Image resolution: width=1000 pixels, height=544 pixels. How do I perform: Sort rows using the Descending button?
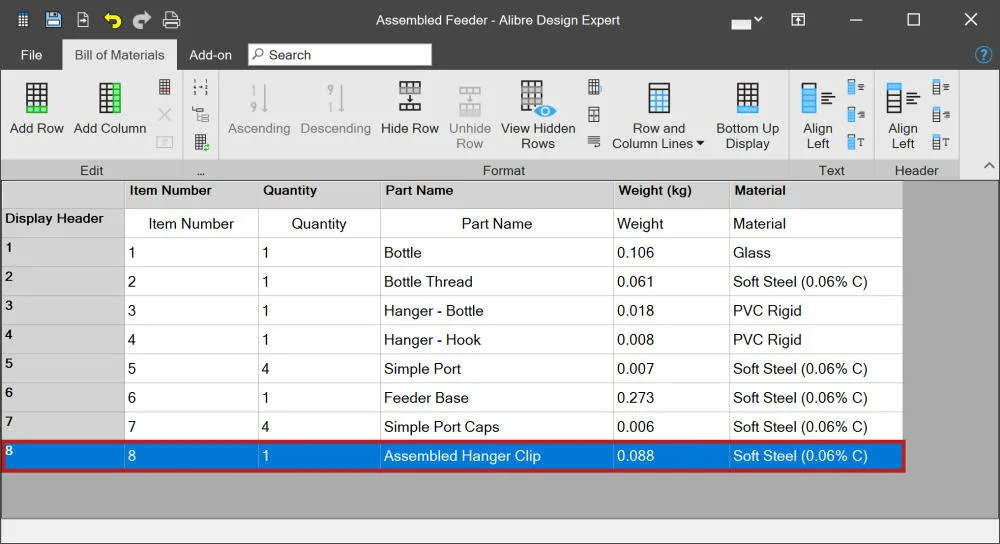[335, 109]
